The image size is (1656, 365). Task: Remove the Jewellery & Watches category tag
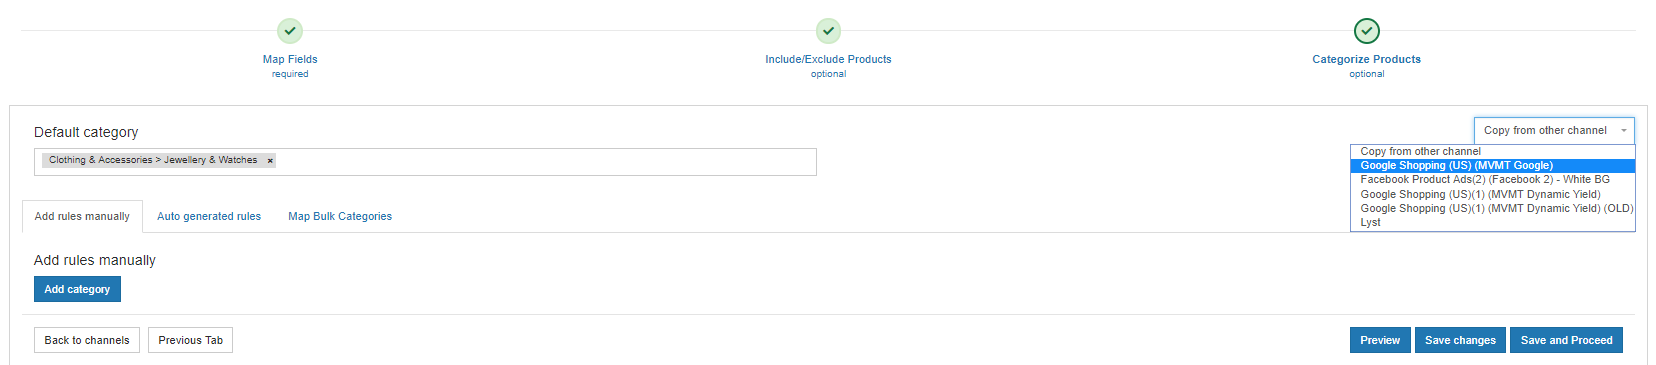270,161
